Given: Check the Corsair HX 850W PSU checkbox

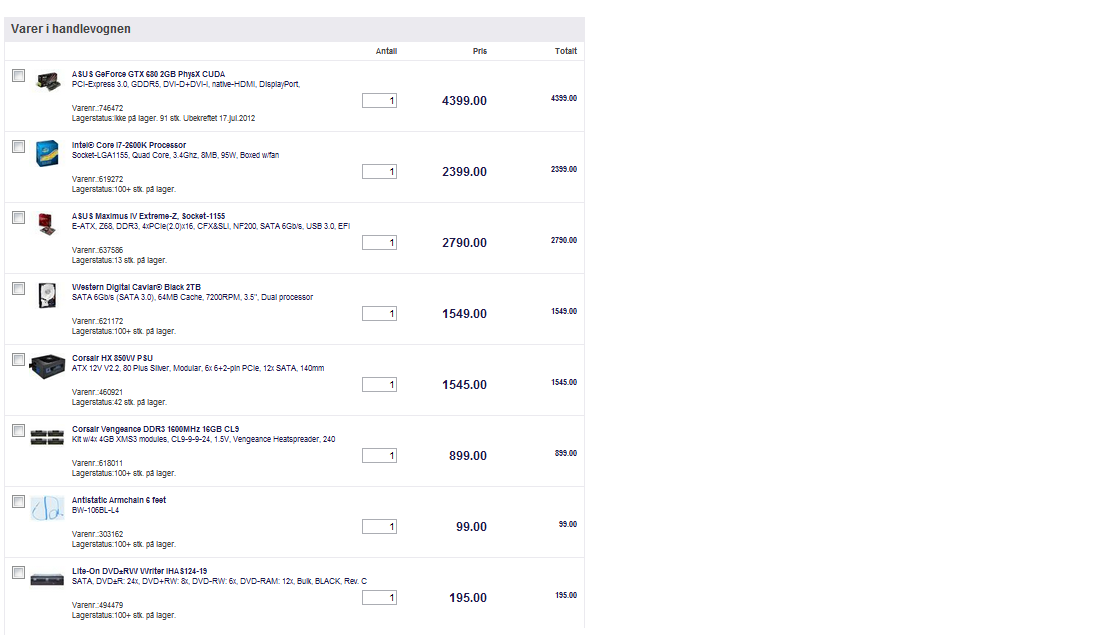Looking at the screenshot, I should (x=18, y=359).
